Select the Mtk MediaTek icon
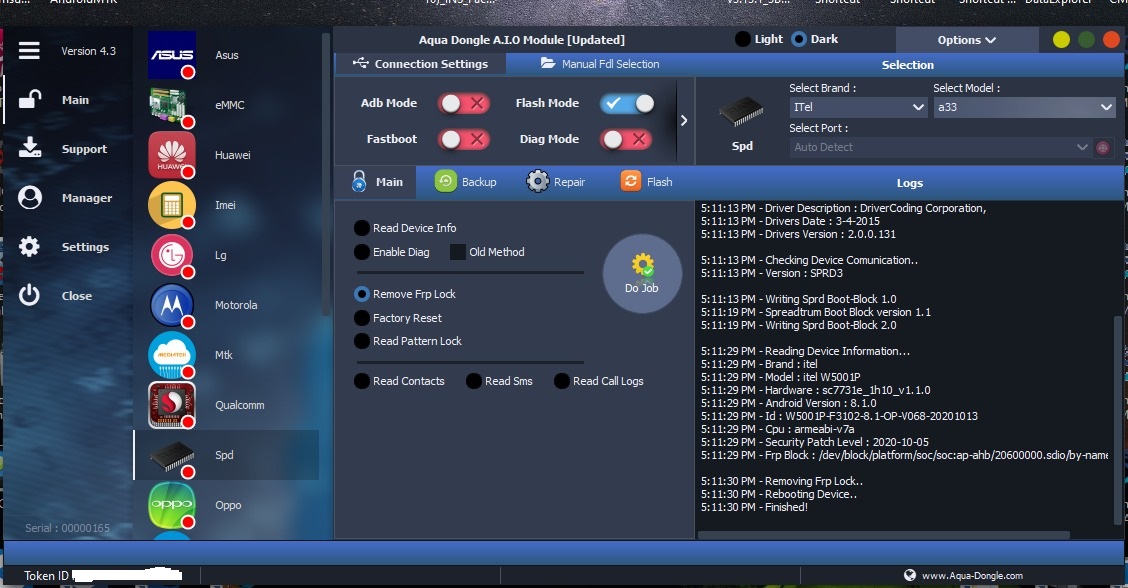Viewport: 1128px width, 588px height. click(172, 355)
